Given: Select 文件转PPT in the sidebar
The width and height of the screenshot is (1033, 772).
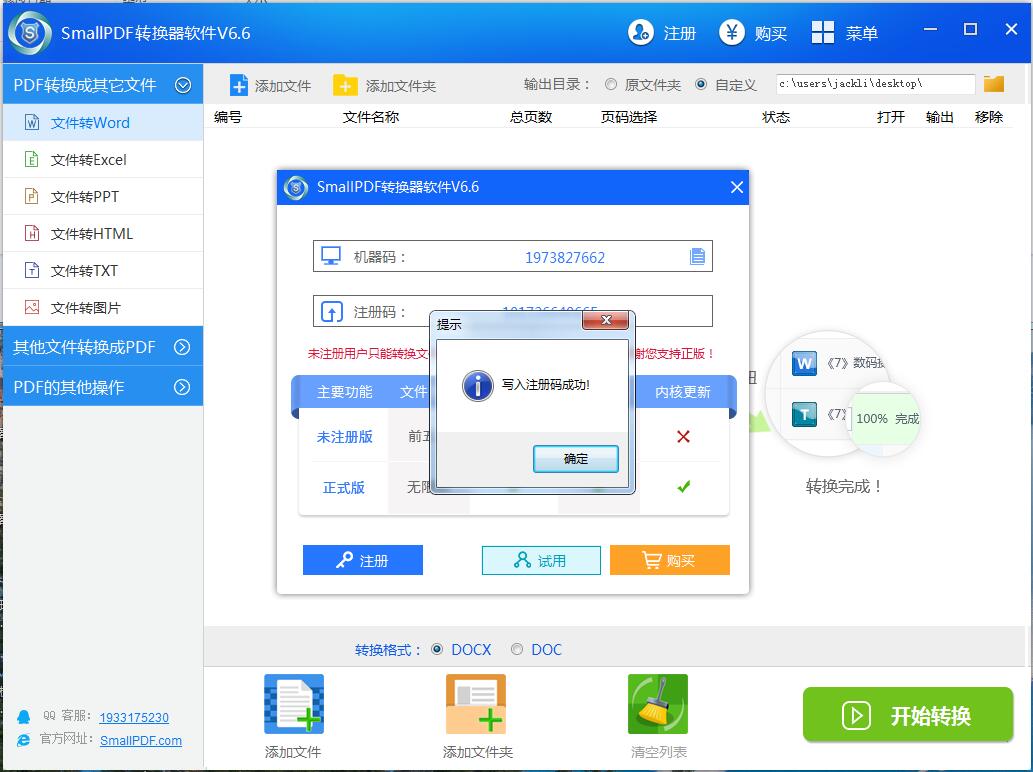Looking at the screenshot, I should click(x=103, y=196).
